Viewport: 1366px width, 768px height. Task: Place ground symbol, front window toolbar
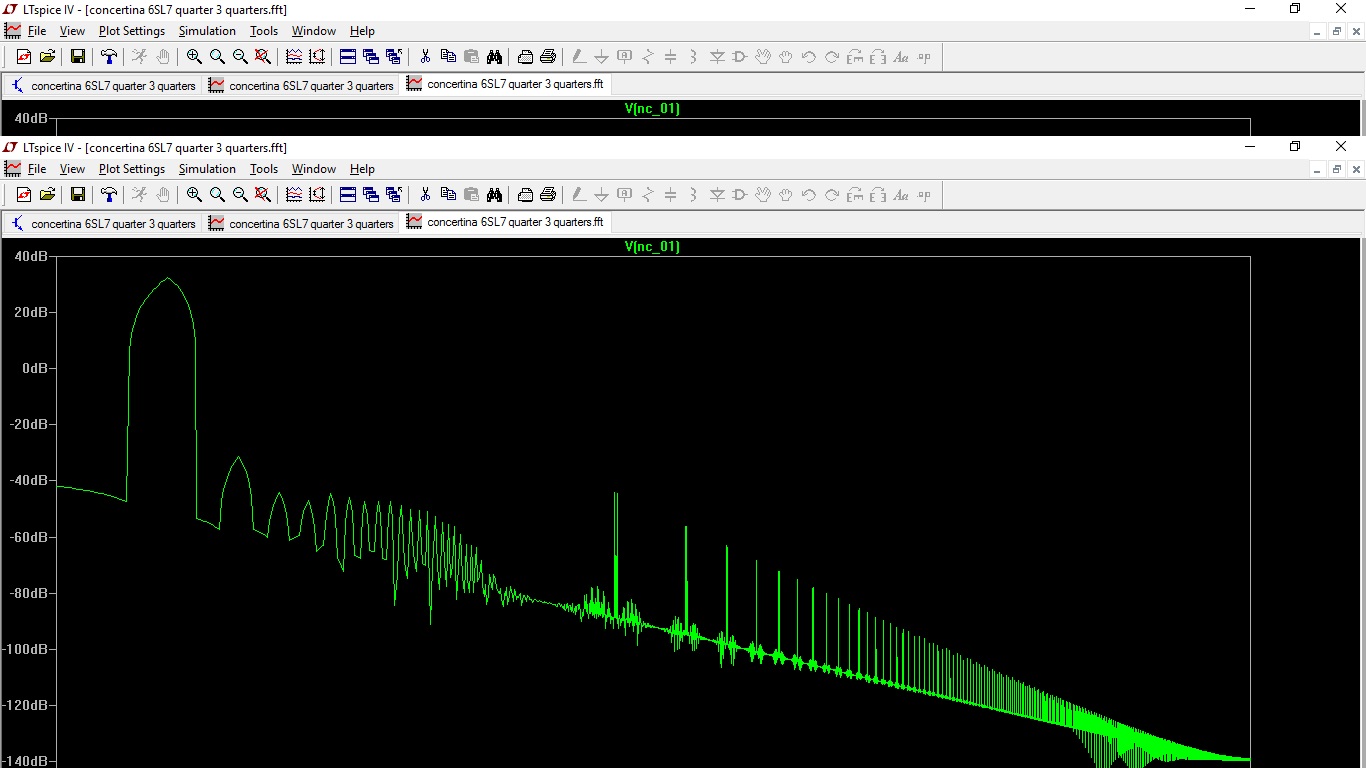click(602, 195)
